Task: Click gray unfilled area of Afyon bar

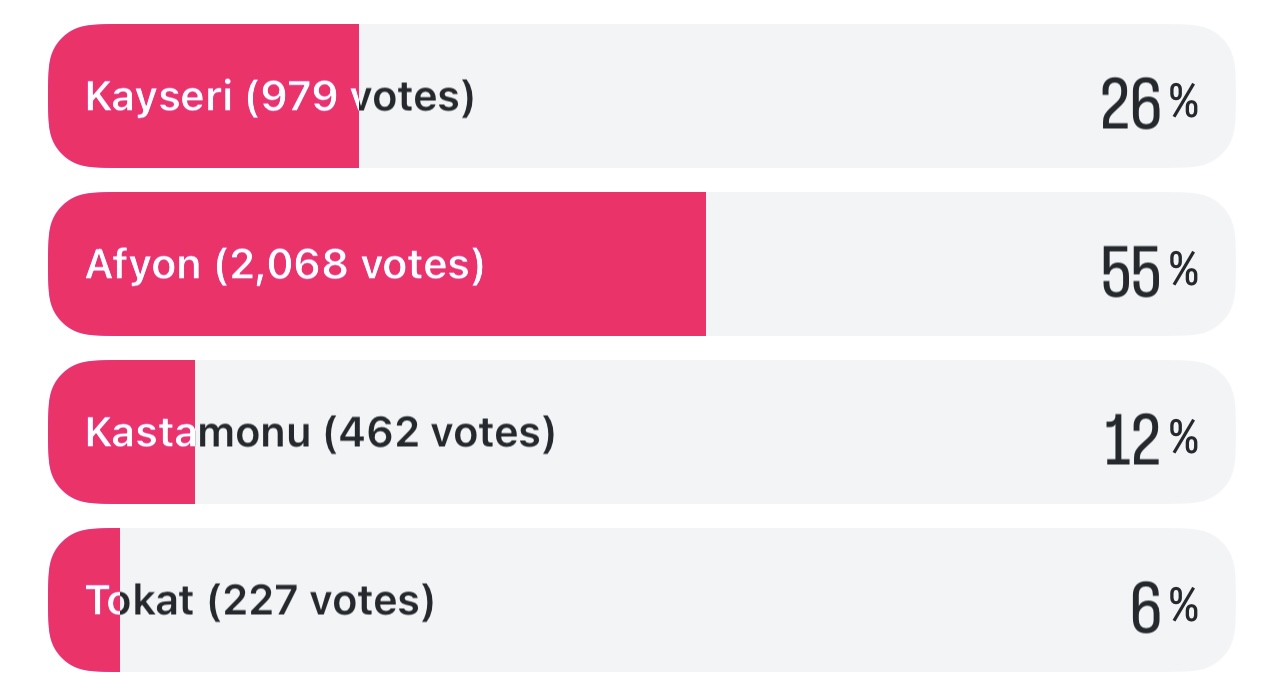Action: (x=970, y=264)
